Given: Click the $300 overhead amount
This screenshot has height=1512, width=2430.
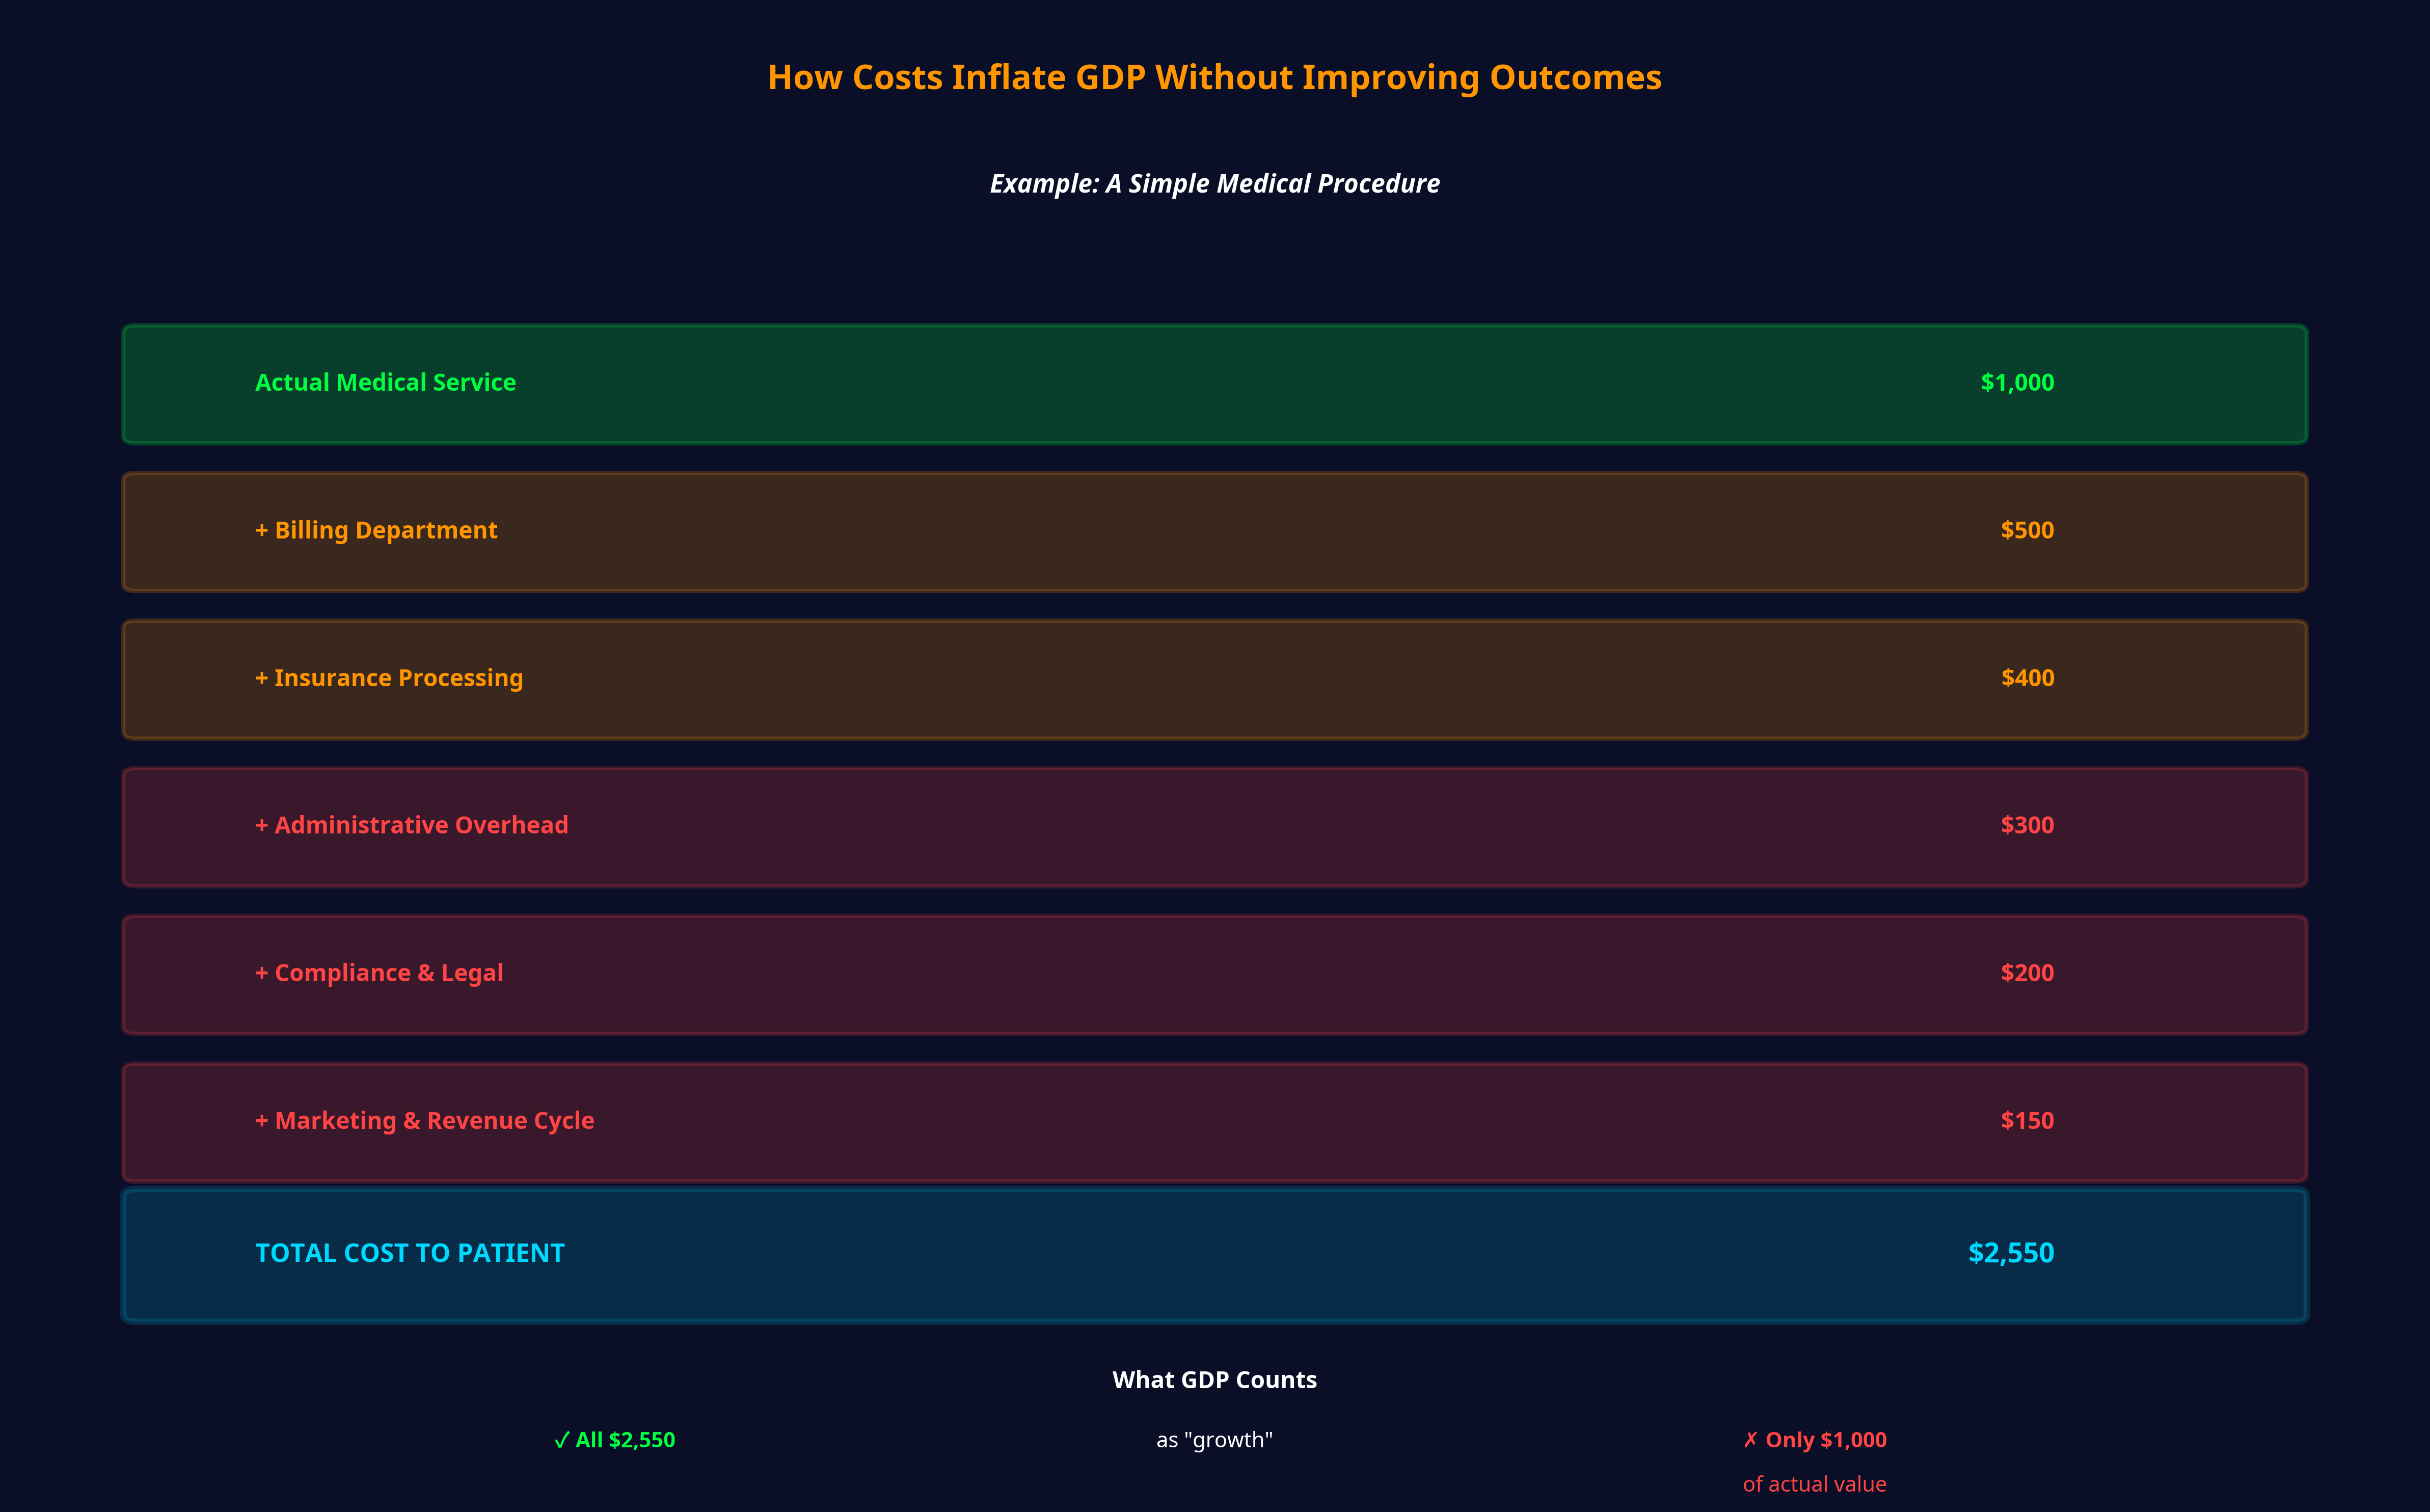Looking at the screenshot, I should coord(2026,826).
